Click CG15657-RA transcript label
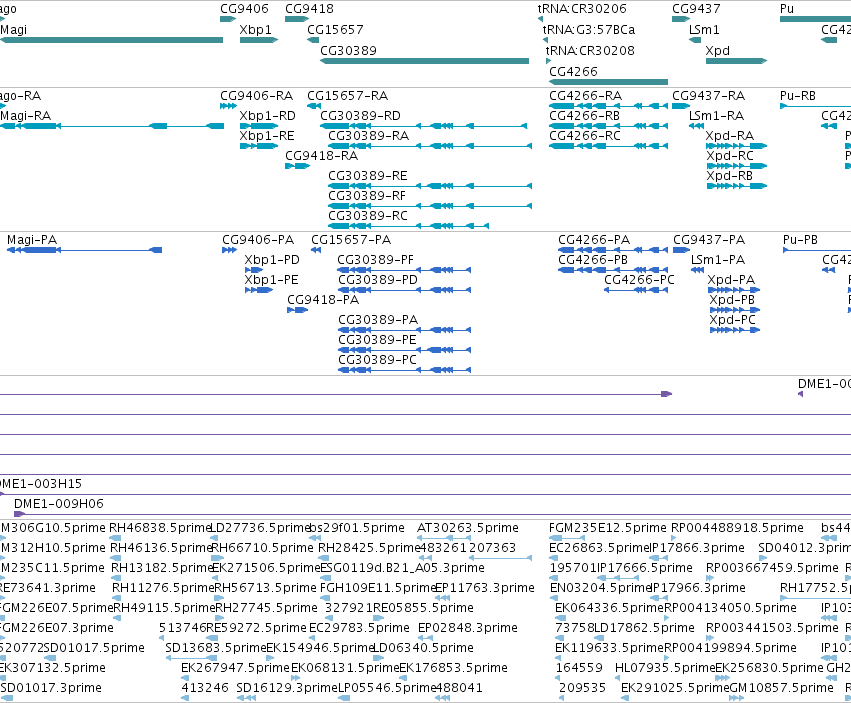Screen dimensions: 851x703 (x=348, y=96)
